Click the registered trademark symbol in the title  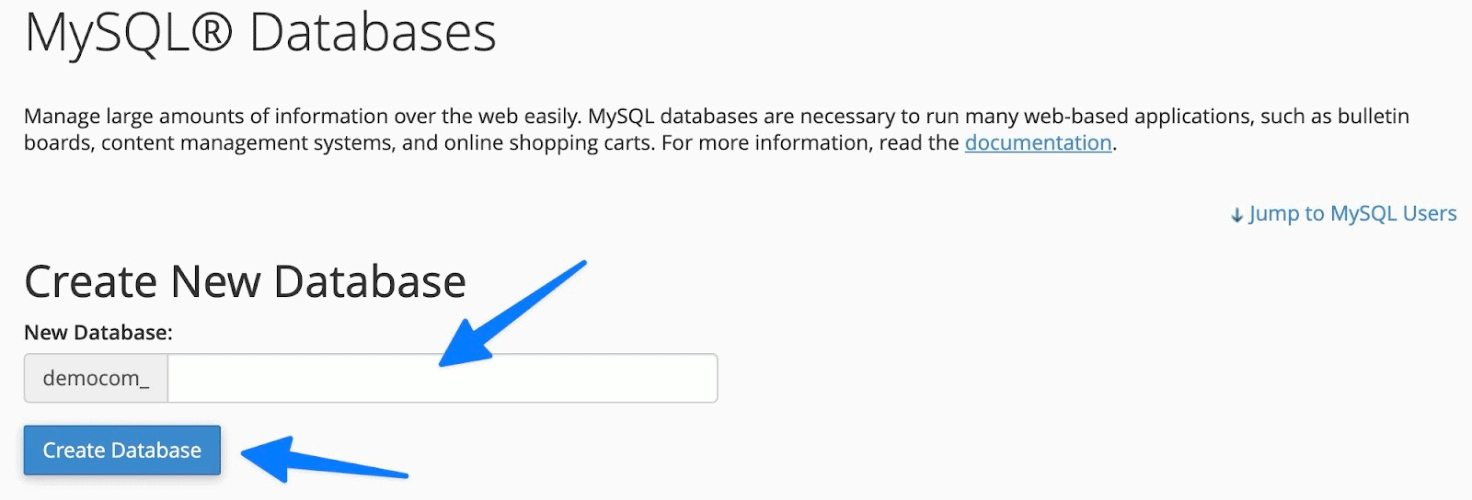click(x=214, y=33)
